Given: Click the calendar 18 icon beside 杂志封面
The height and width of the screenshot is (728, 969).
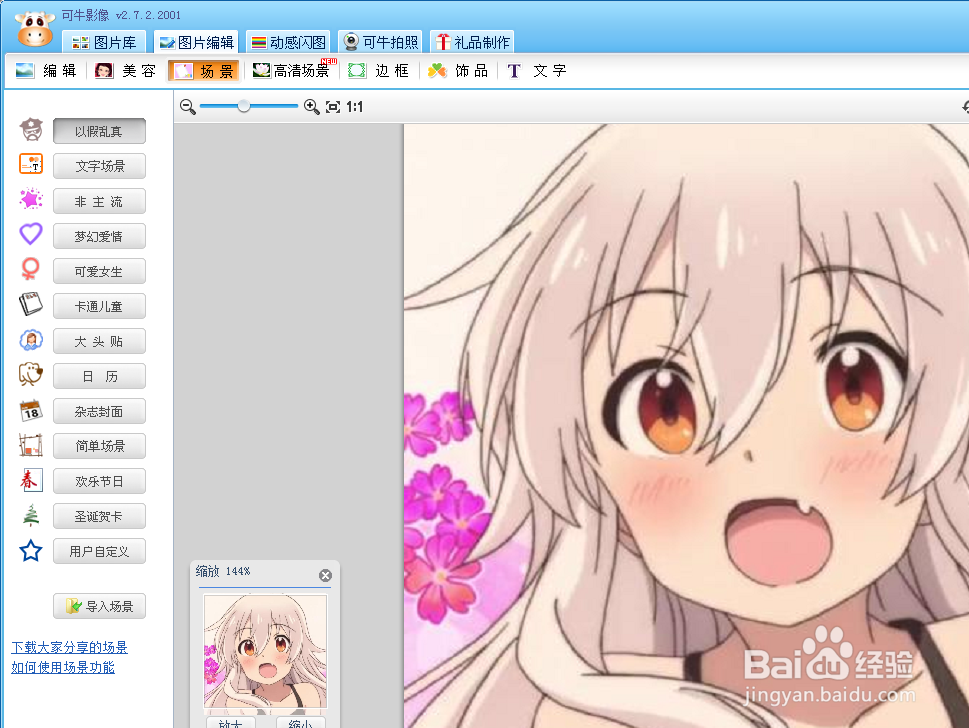Looking at the screenshot, I should pyautogui.click(x=31, y=410).
